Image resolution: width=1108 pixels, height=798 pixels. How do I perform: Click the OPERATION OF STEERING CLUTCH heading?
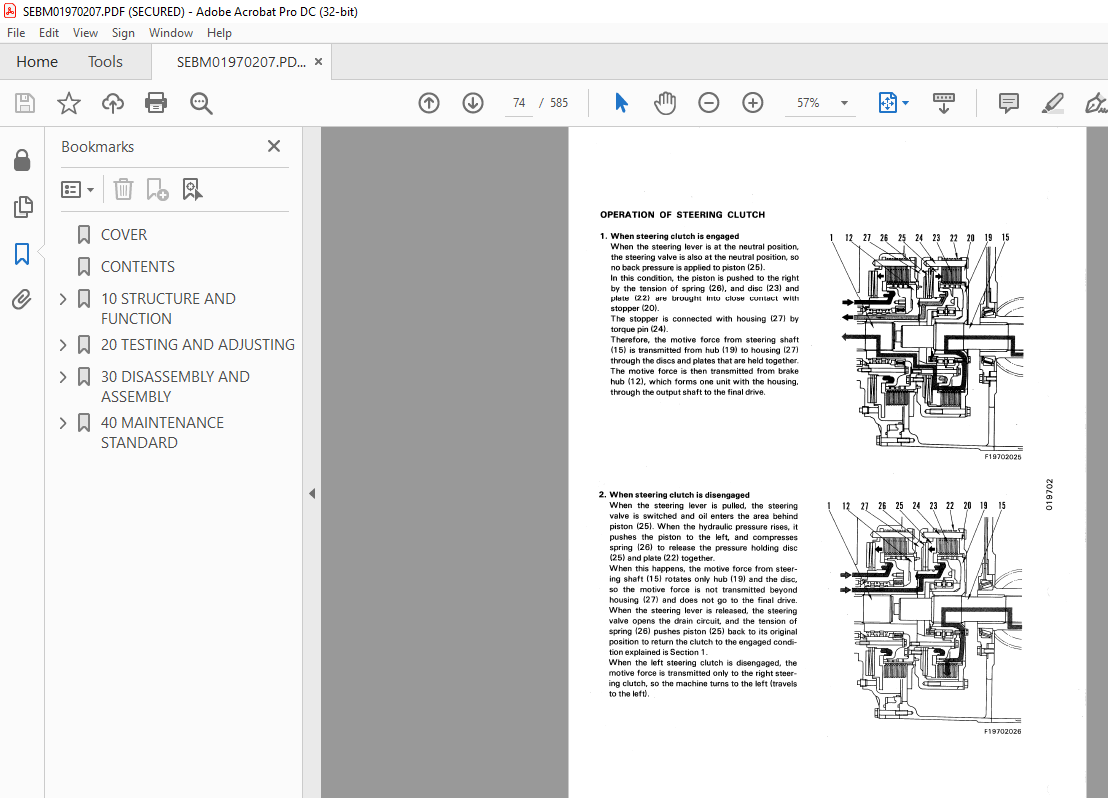click(683, 215)
